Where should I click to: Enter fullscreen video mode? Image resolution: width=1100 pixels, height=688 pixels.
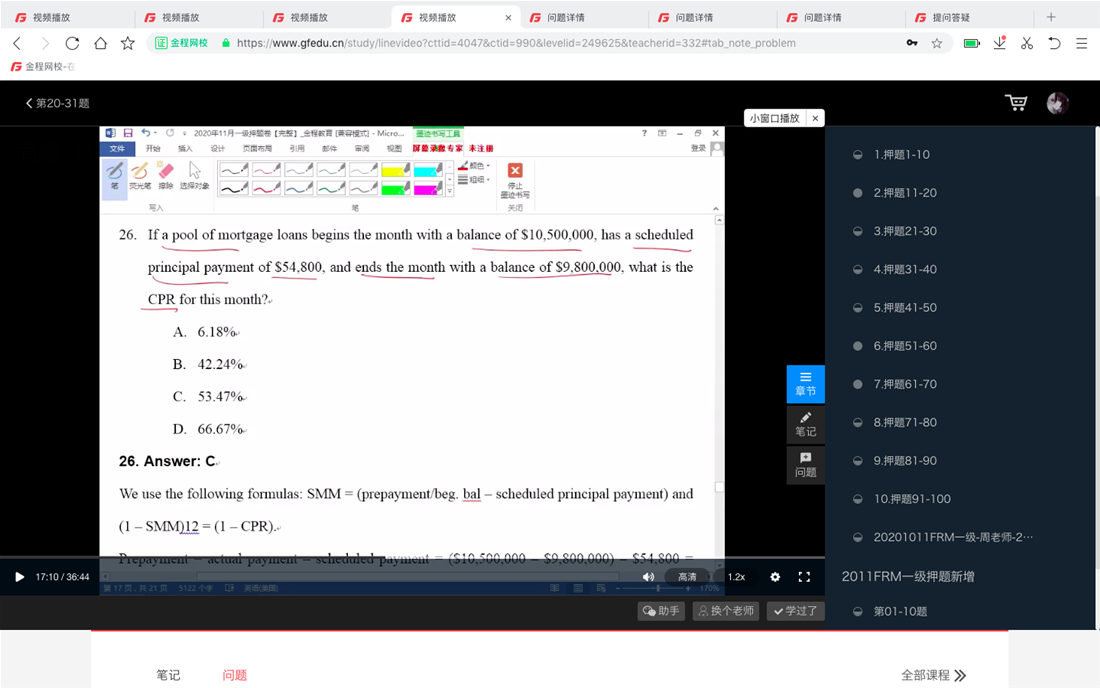point(804,576)
